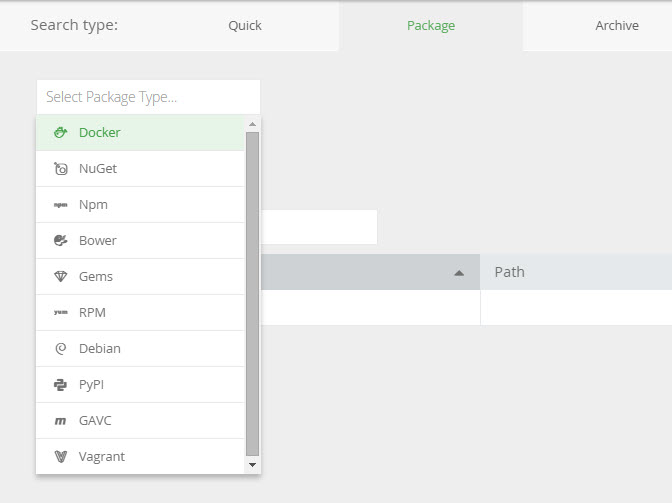The width and height of the screenshot is (672, 503).
Task: Click the Docker whale icon
Action: point(60,132)
